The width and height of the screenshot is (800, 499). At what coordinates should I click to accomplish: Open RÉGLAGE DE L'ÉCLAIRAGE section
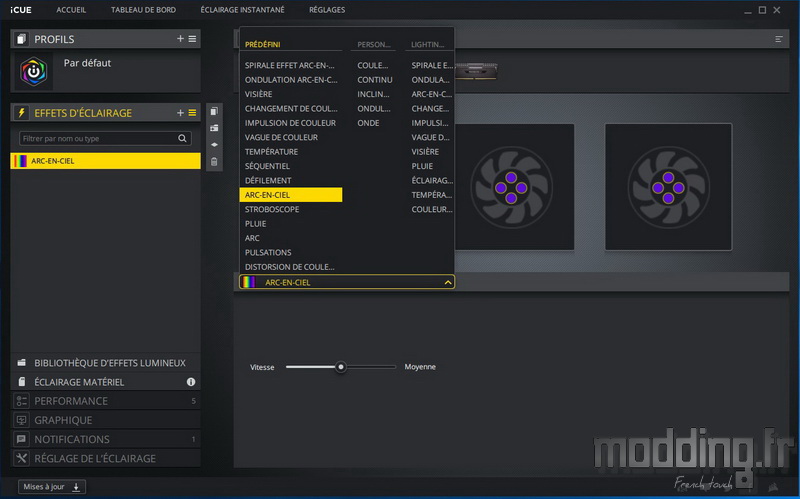(x=105, y=458)
